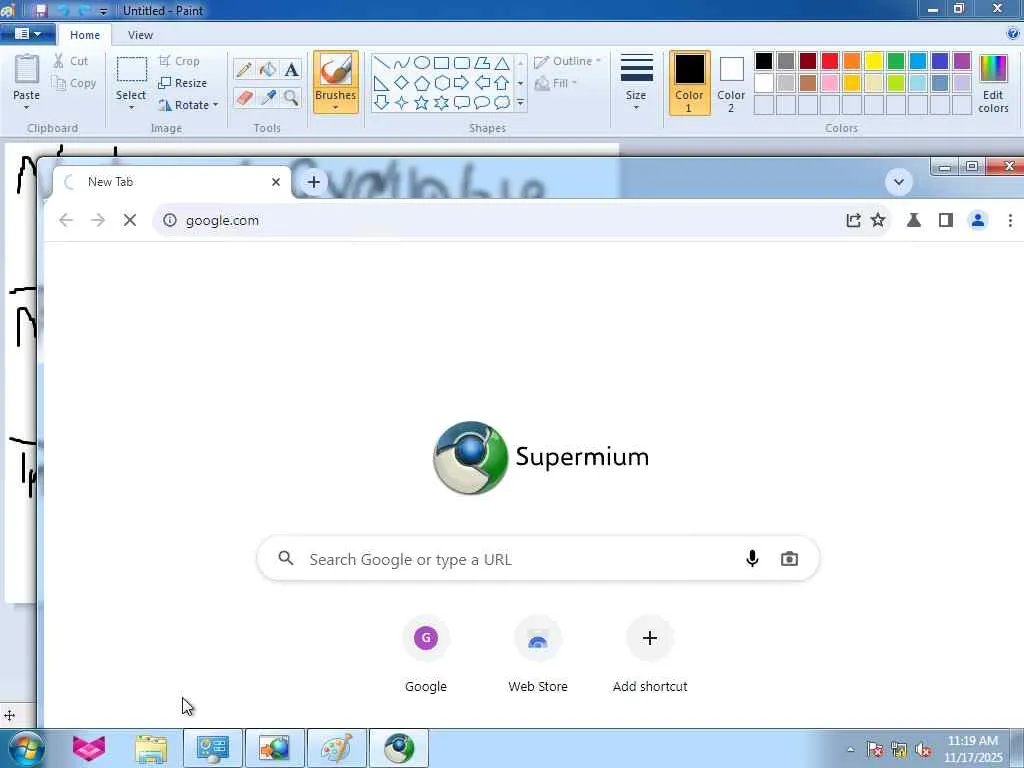Click the Save icon in Paint title bar

point(40,10)
